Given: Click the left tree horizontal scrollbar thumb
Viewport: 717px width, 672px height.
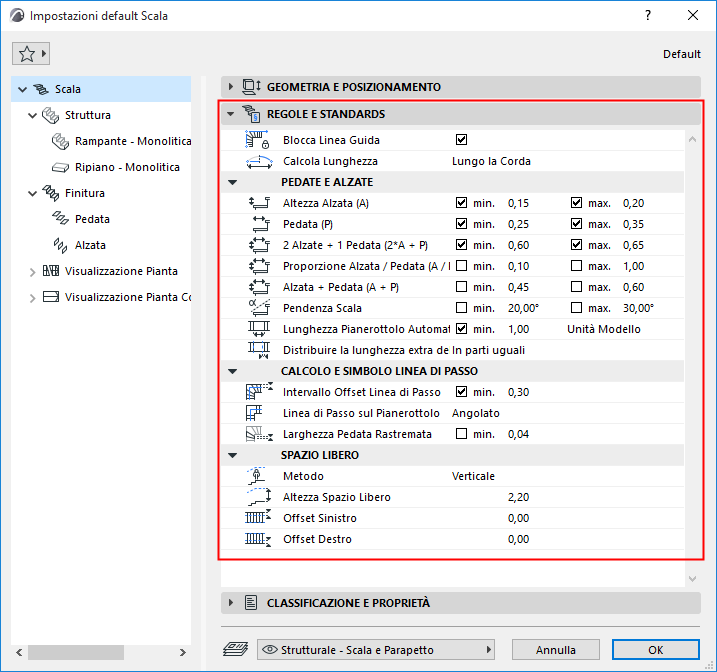Looking at the screenshot, I should [x=76, y=652].
